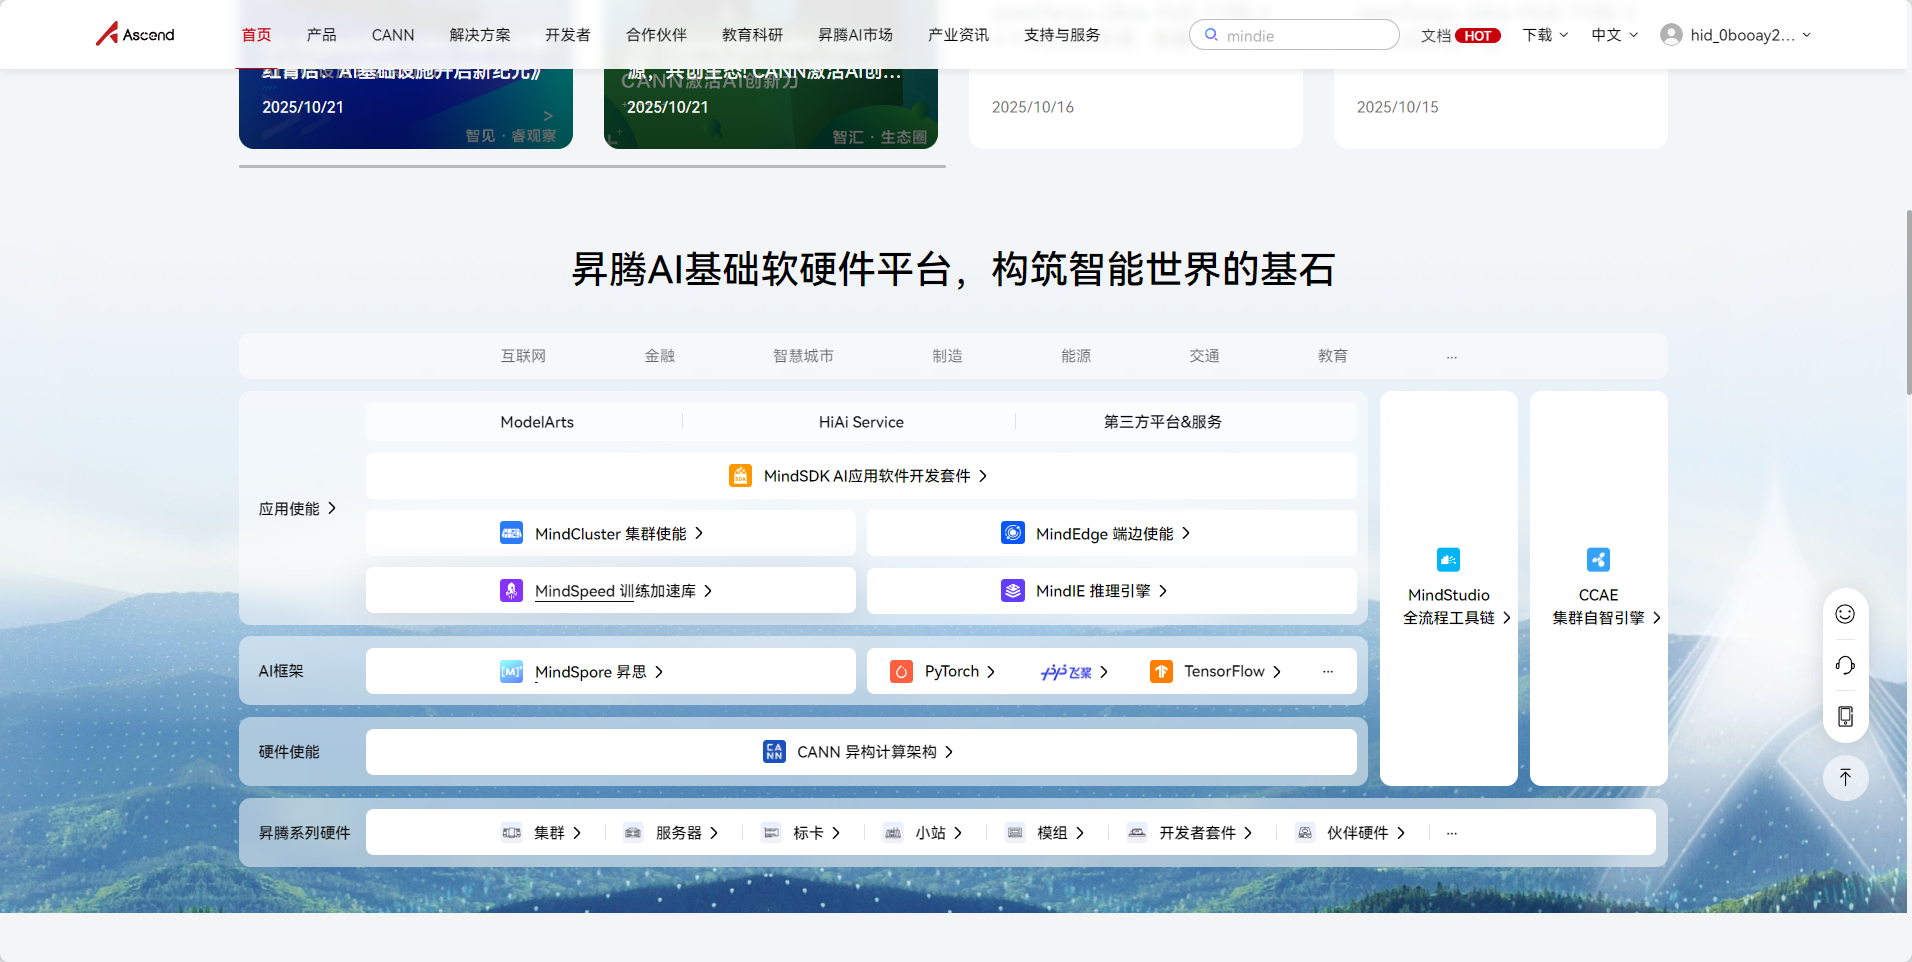Click the page vertical scrollbar

coord(1908,303)
